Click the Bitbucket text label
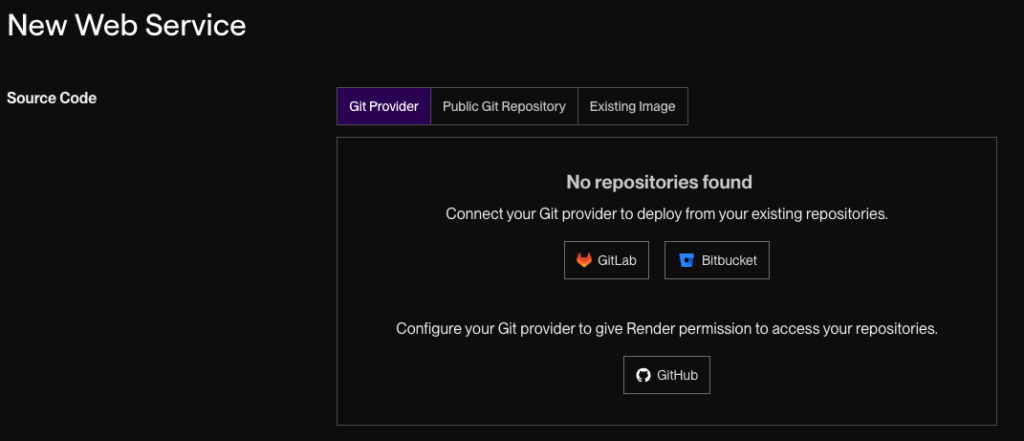 pos(730,261)
